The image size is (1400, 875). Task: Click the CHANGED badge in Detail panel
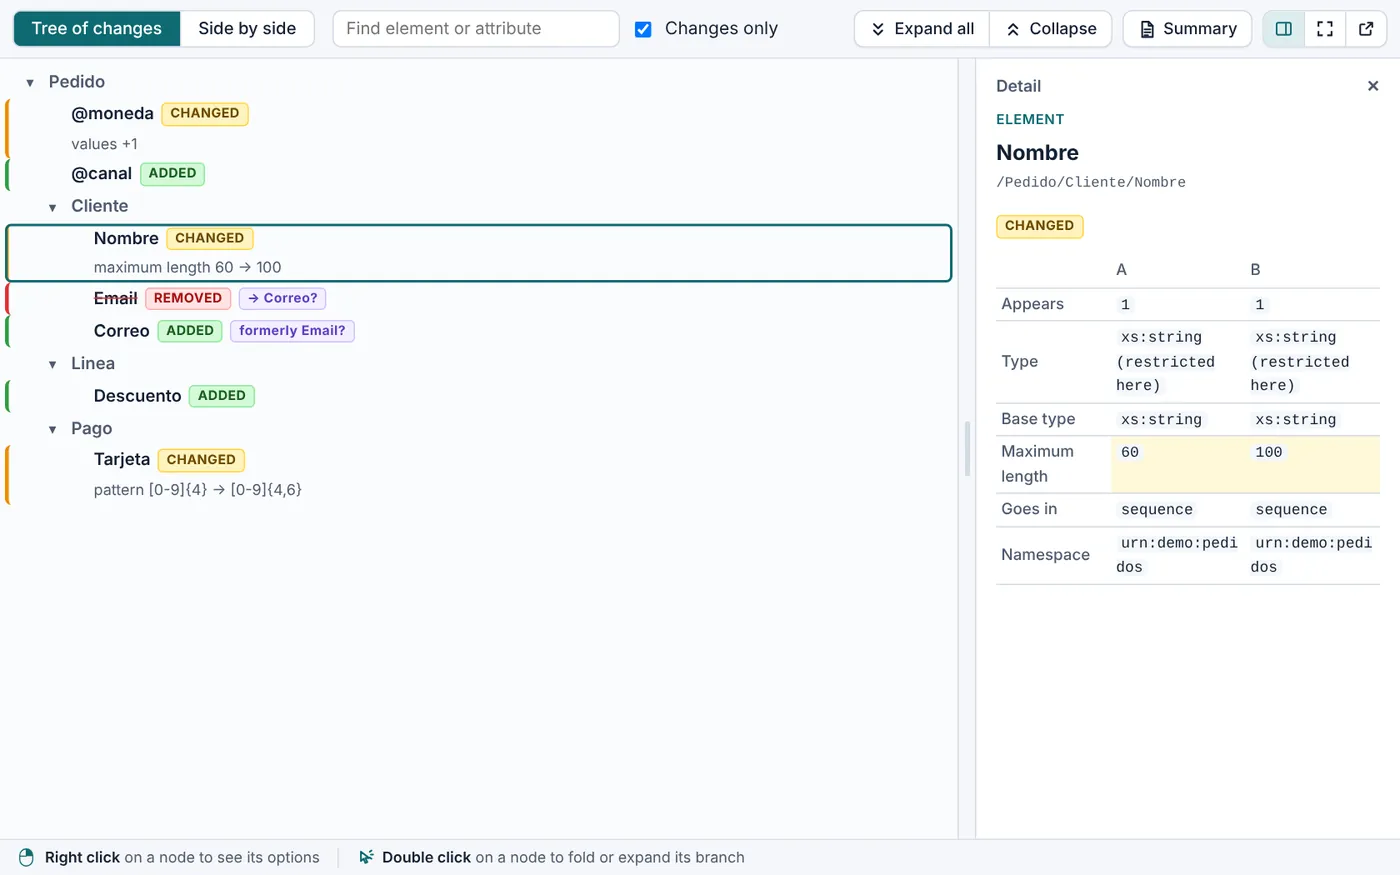coord(1039,226)
